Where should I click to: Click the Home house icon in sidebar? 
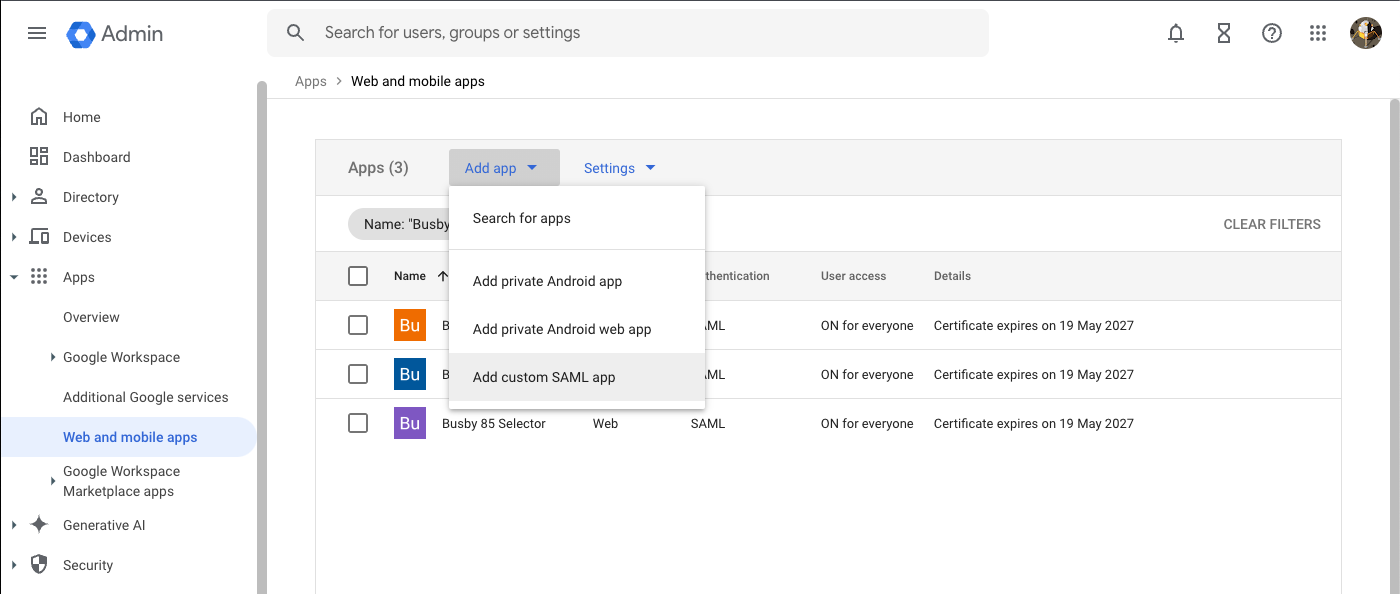tap(39, 117)
